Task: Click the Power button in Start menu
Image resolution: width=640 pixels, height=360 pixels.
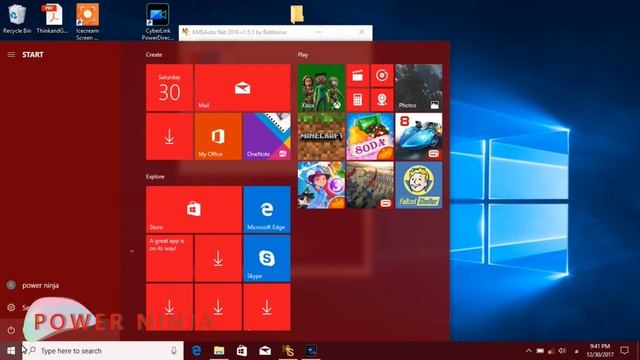Action: [x=11, y=330]
